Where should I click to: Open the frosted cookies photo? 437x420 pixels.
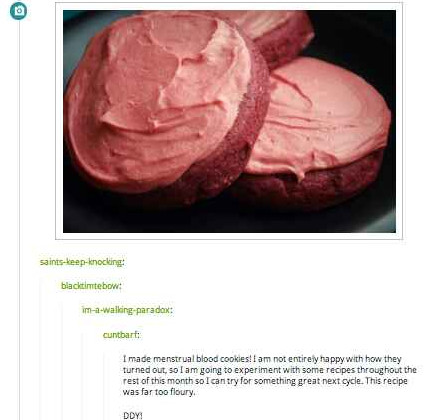[x=229, y=121]
